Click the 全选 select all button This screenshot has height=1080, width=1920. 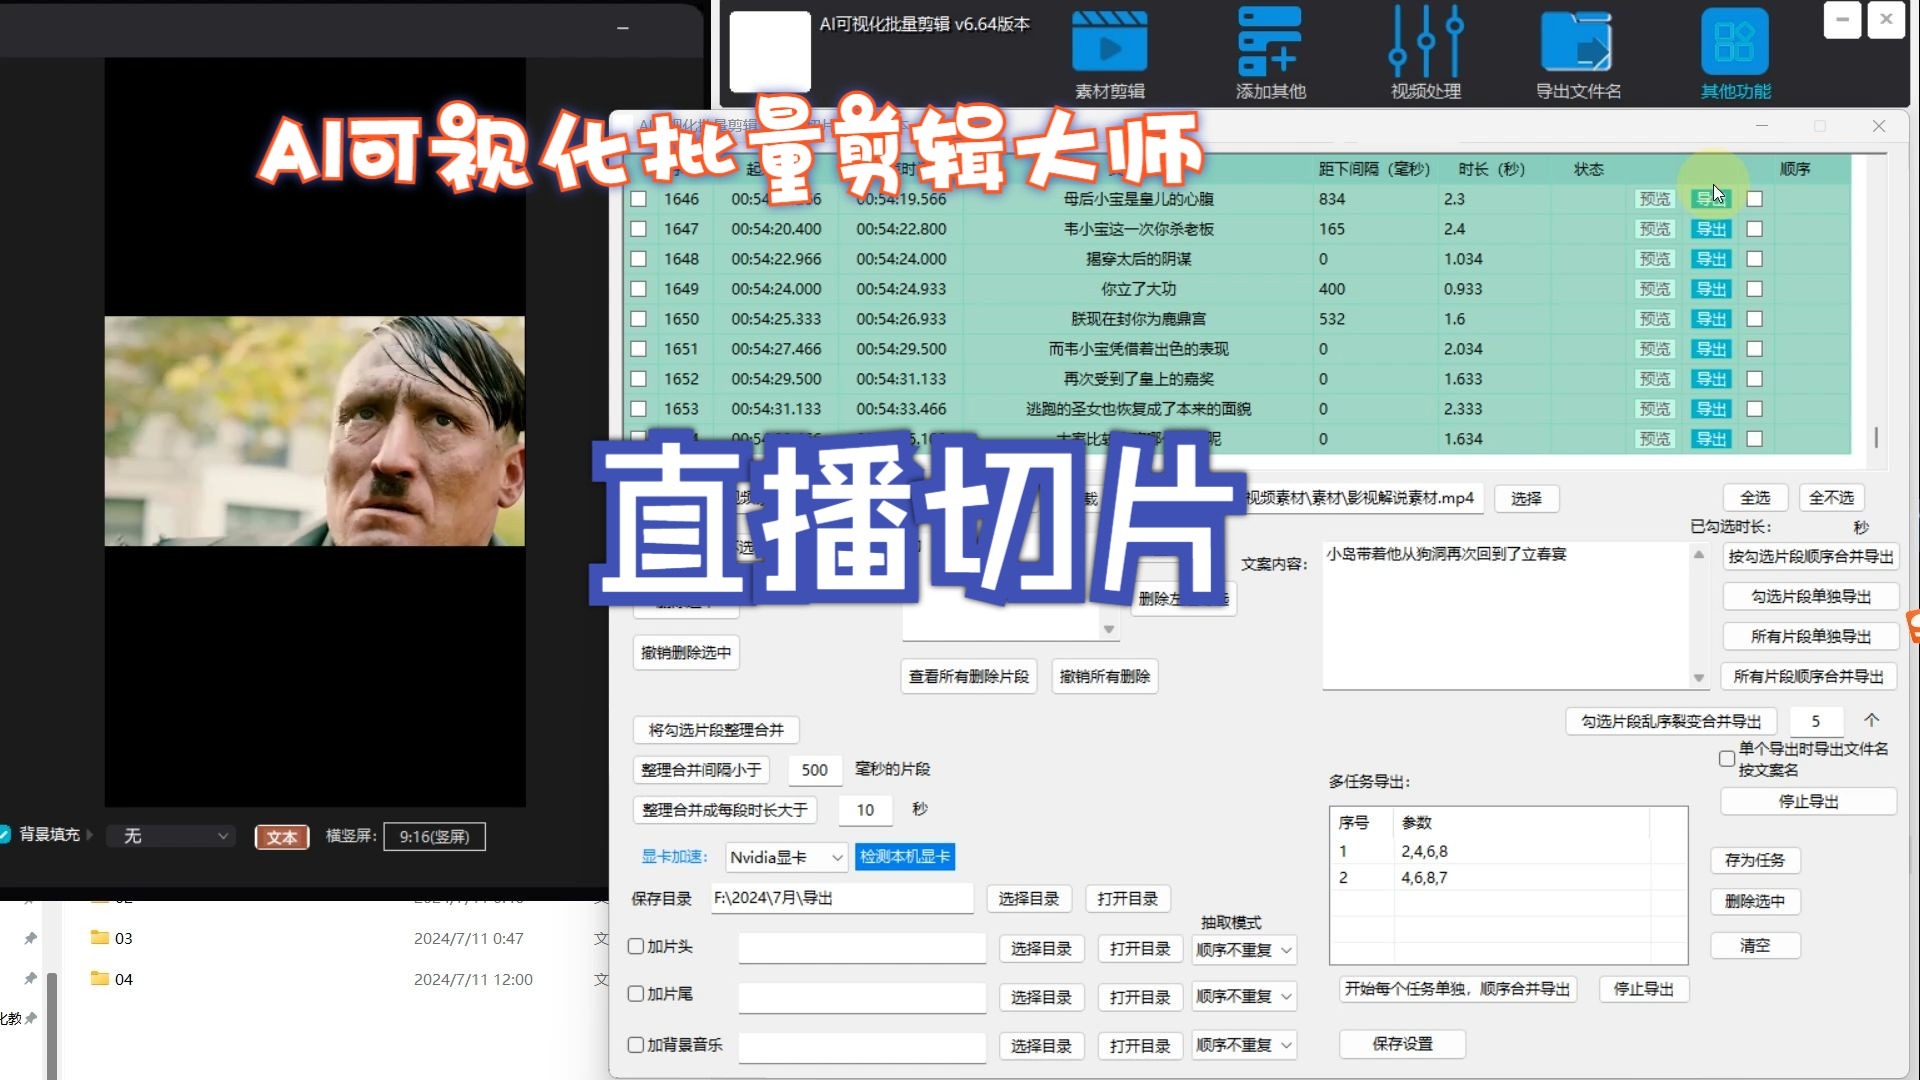point(1755,498)
